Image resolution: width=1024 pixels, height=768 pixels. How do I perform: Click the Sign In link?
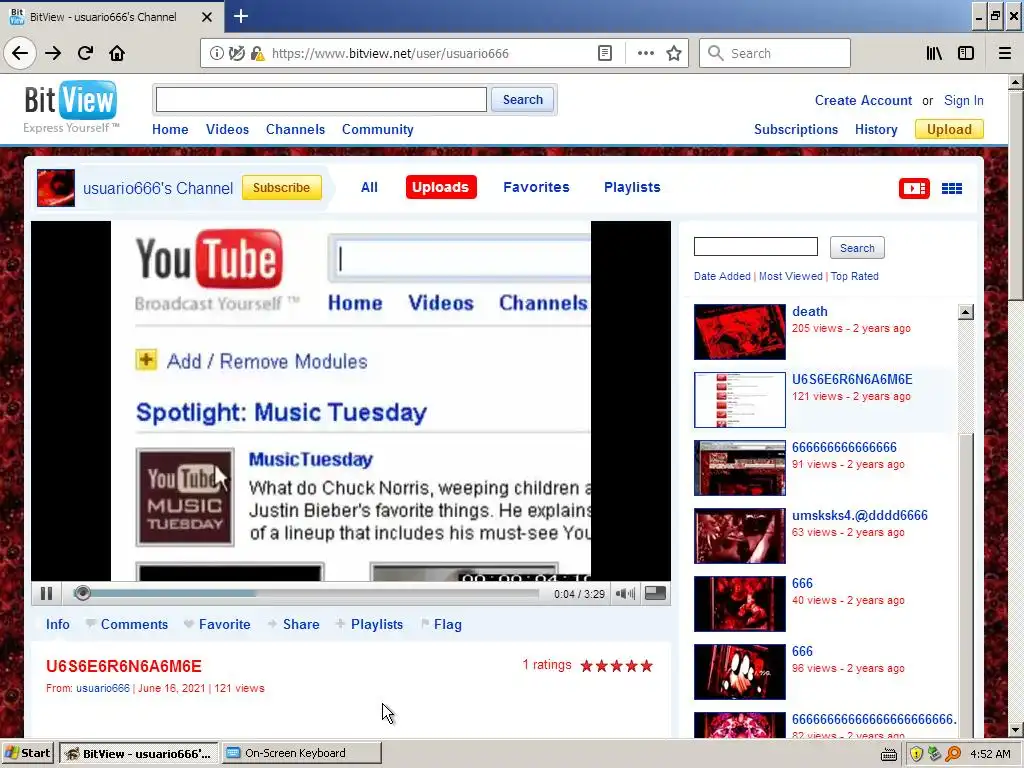pyautogui.click(x=963, y=101)
